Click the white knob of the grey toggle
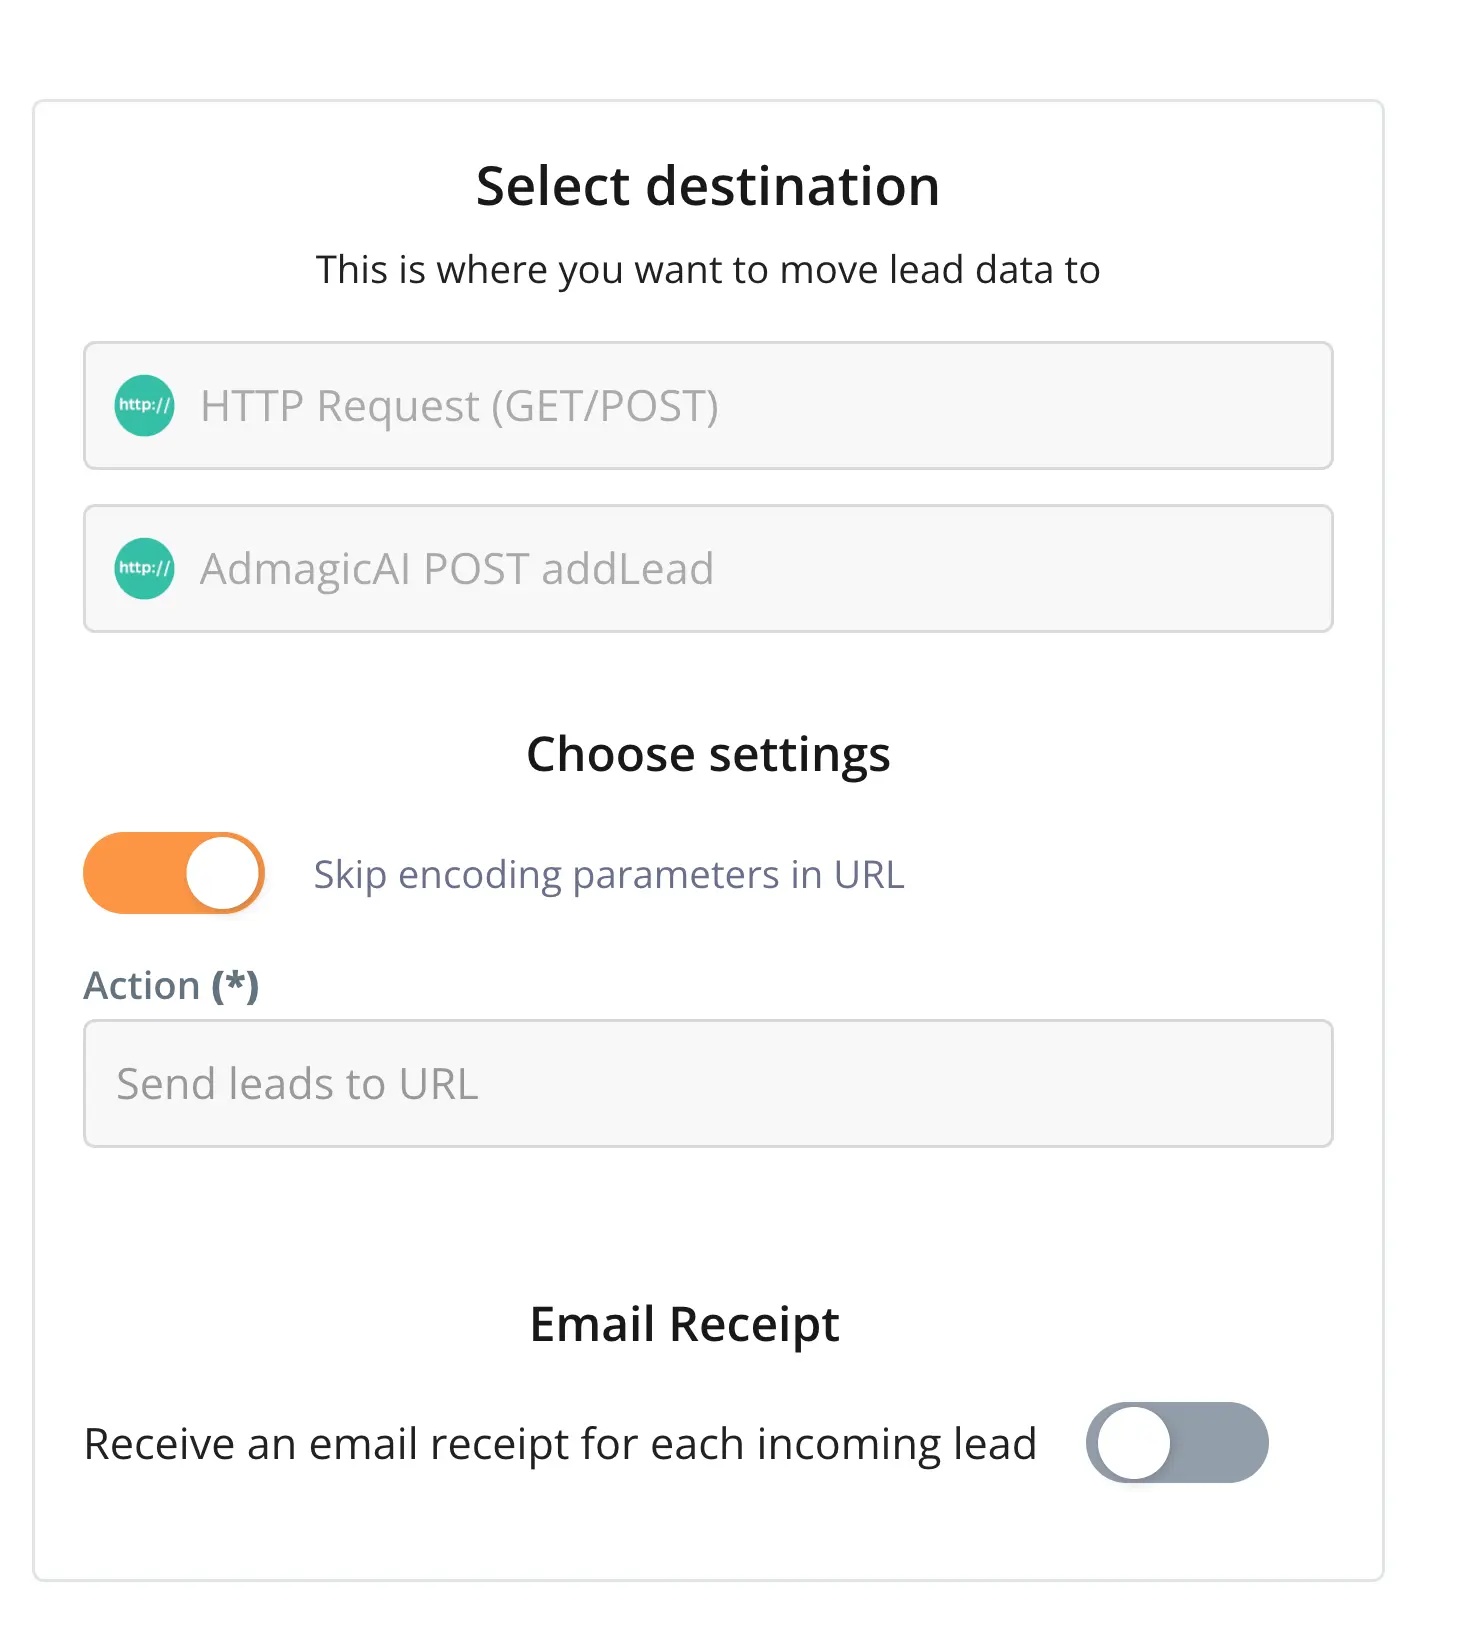 pos(1134,1442)
